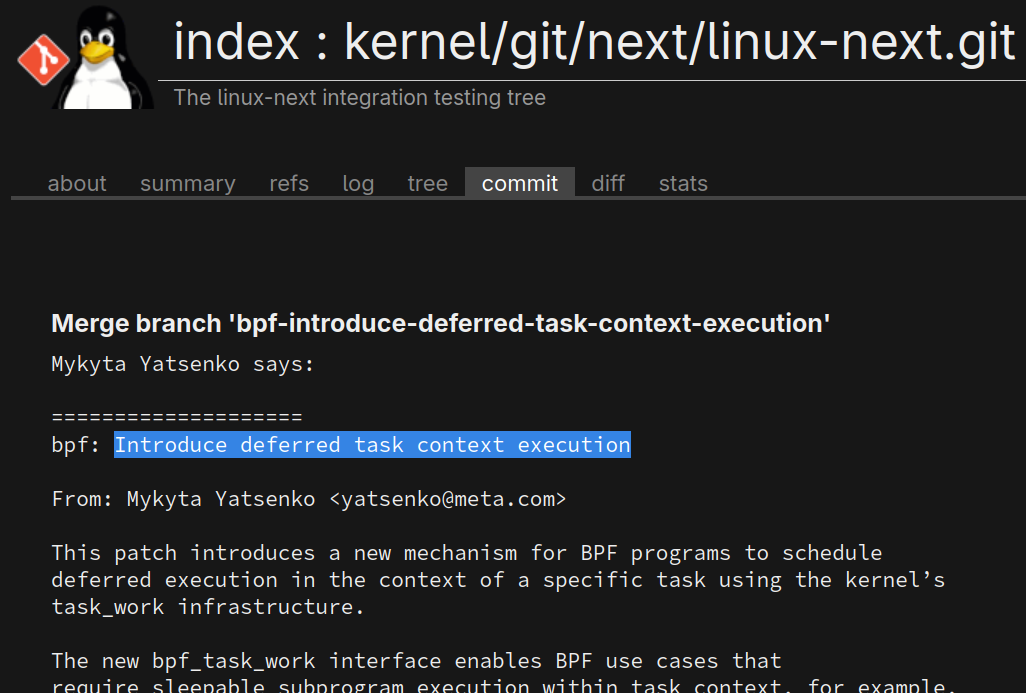Open the kernel/git/next/linux-next.git repository link
This screenshot has height=693, width=1026.
pos(680,42)
